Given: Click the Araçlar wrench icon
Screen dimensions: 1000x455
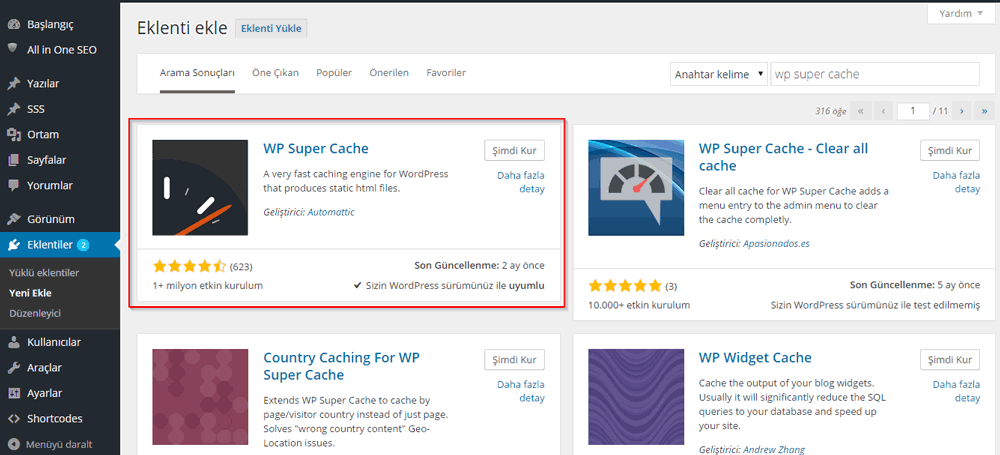Looking at the screenshot, I should [x=13, y=368].
